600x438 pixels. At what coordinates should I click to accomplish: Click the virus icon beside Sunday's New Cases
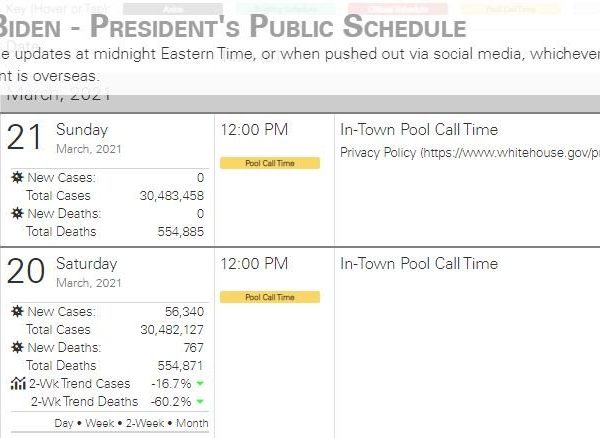pos(16,177)
